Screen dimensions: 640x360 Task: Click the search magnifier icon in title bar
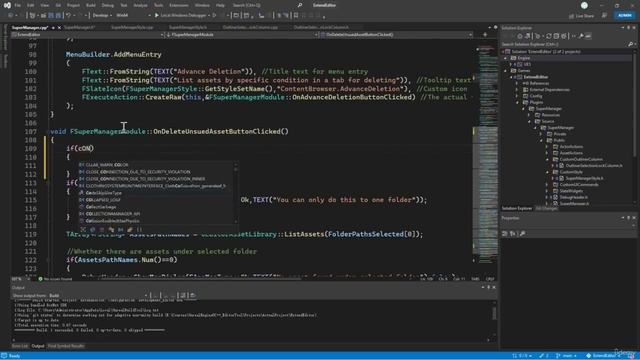[300, 5]
